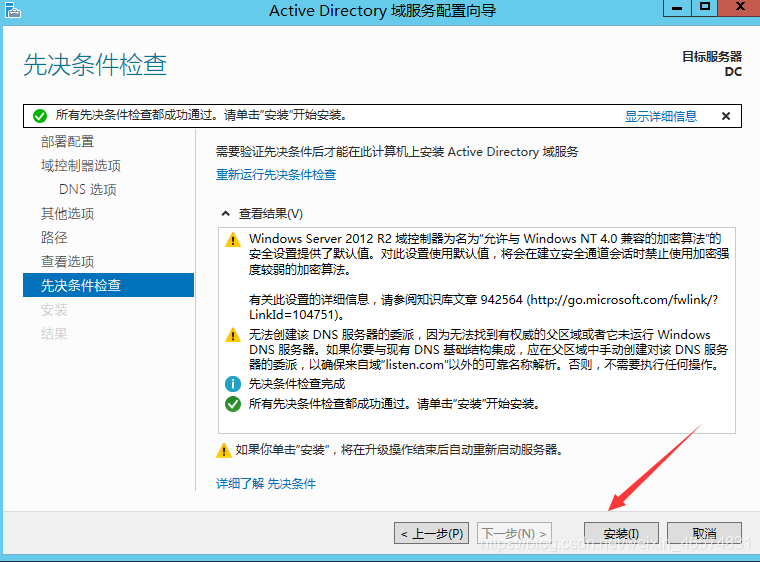Maximize the wizard window
Image resolution: width=760 pixels, height=562 pixels.
click(704, 8)
